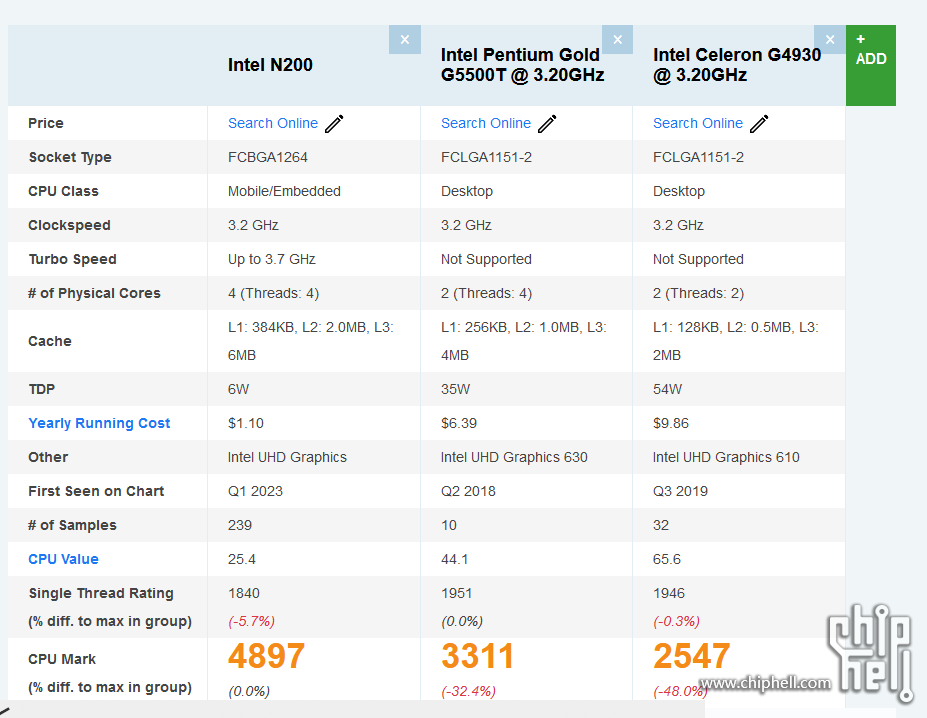Click pencil edit icon for Celeron G4930 price
The width and height of the screenshot is (927, 718).
(x=759, y=124)
